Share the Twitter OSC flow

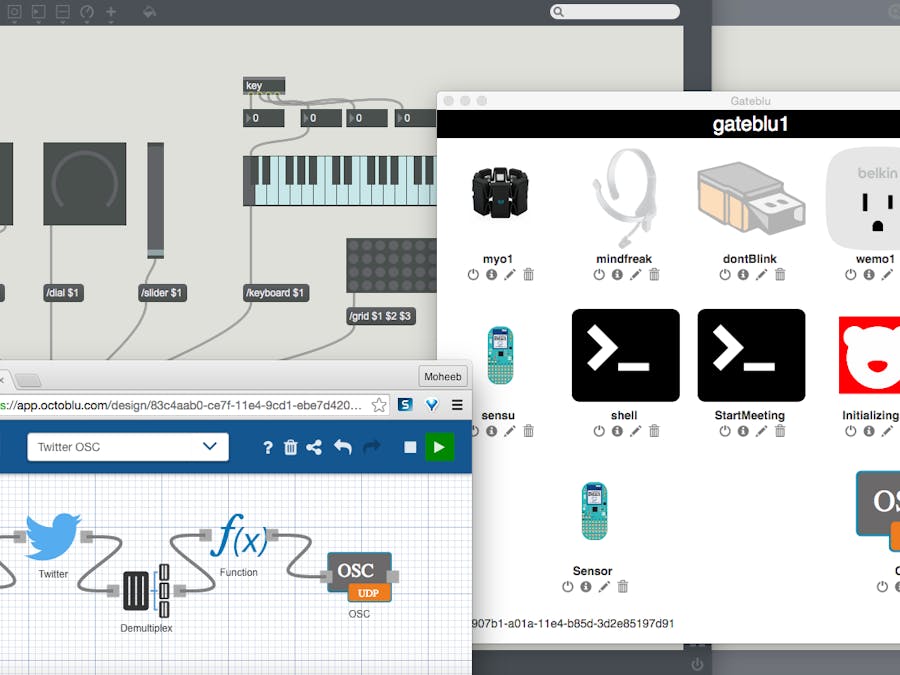(x=314, y=447)
